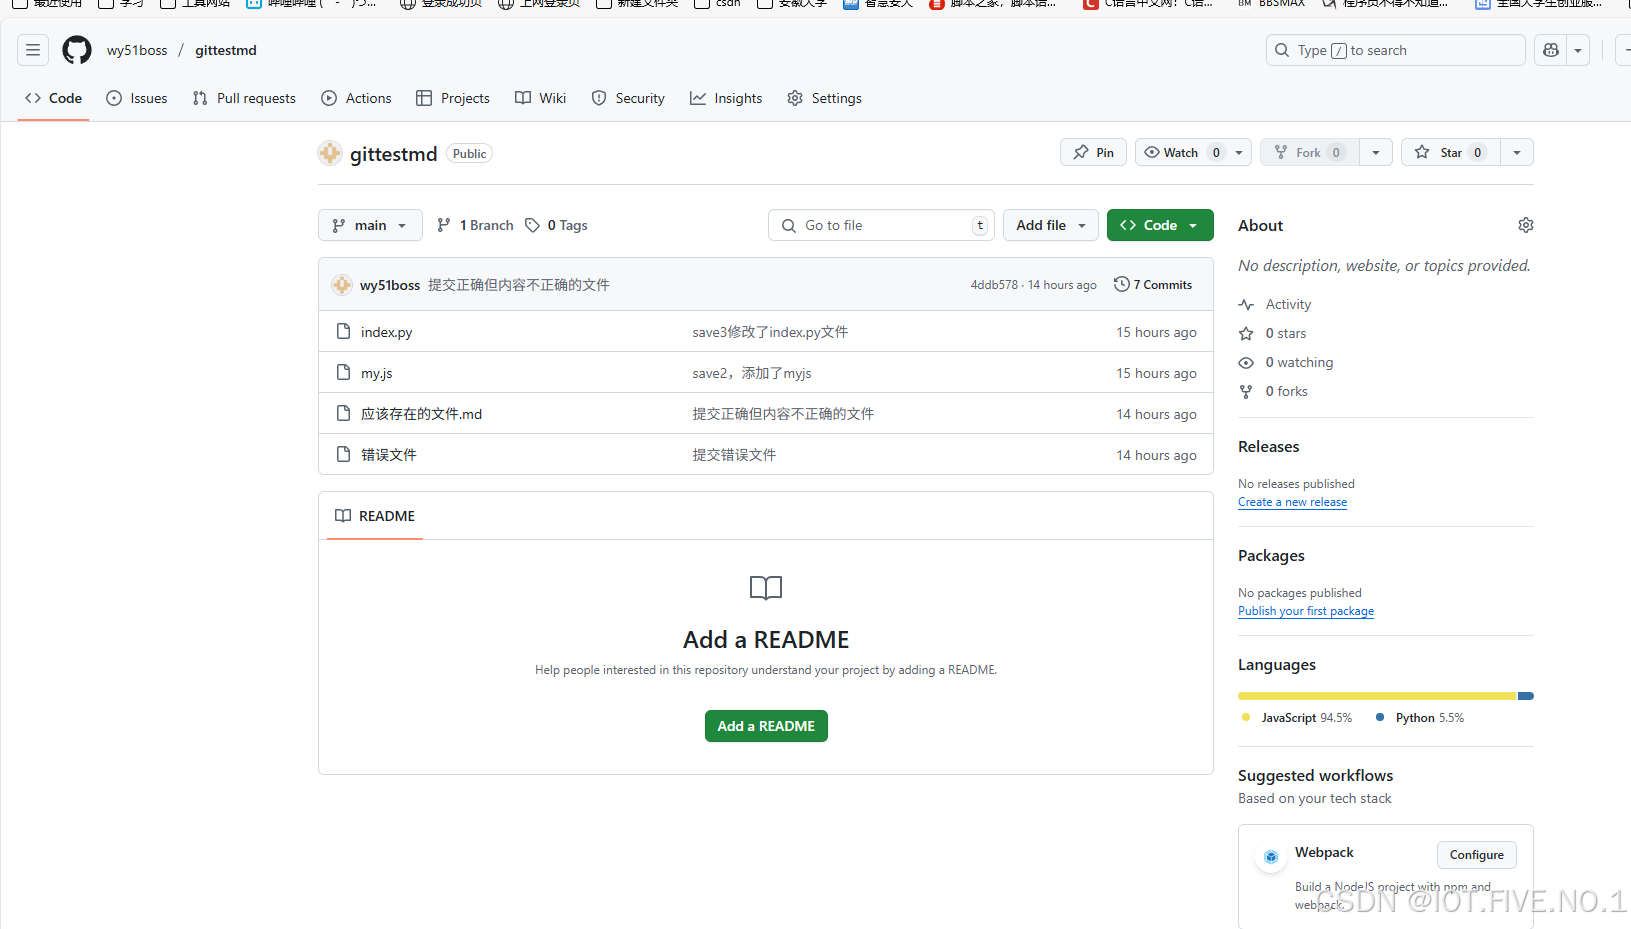View commit history via the clock icon
Screen dimensions: 1631x929
pos(1120,284)
